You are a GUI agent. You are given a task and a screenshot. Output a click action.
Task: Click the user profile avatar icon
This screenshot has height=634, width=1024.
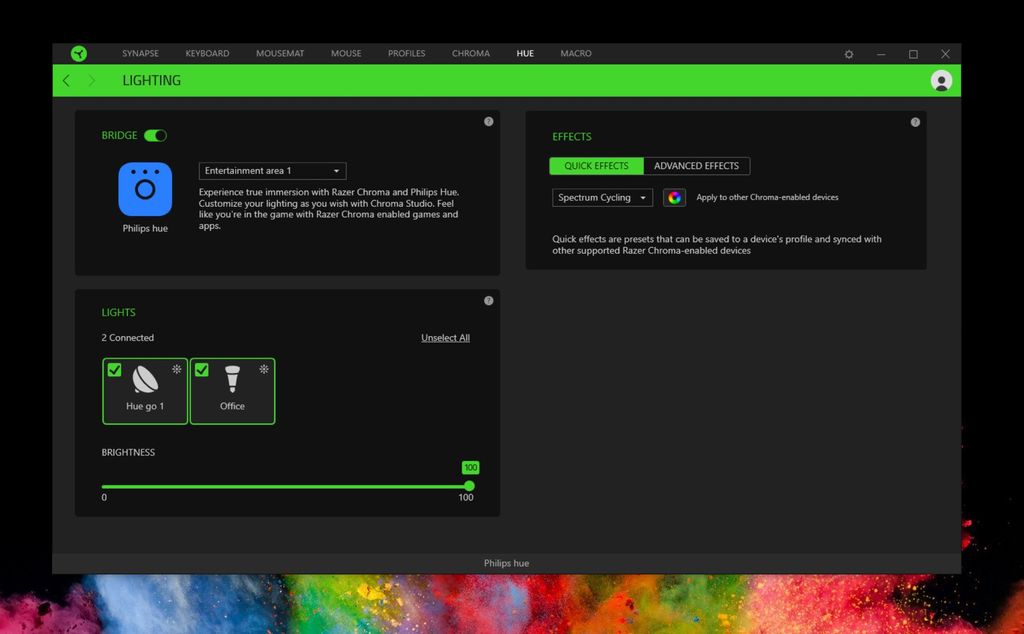[x=941, y=80]
